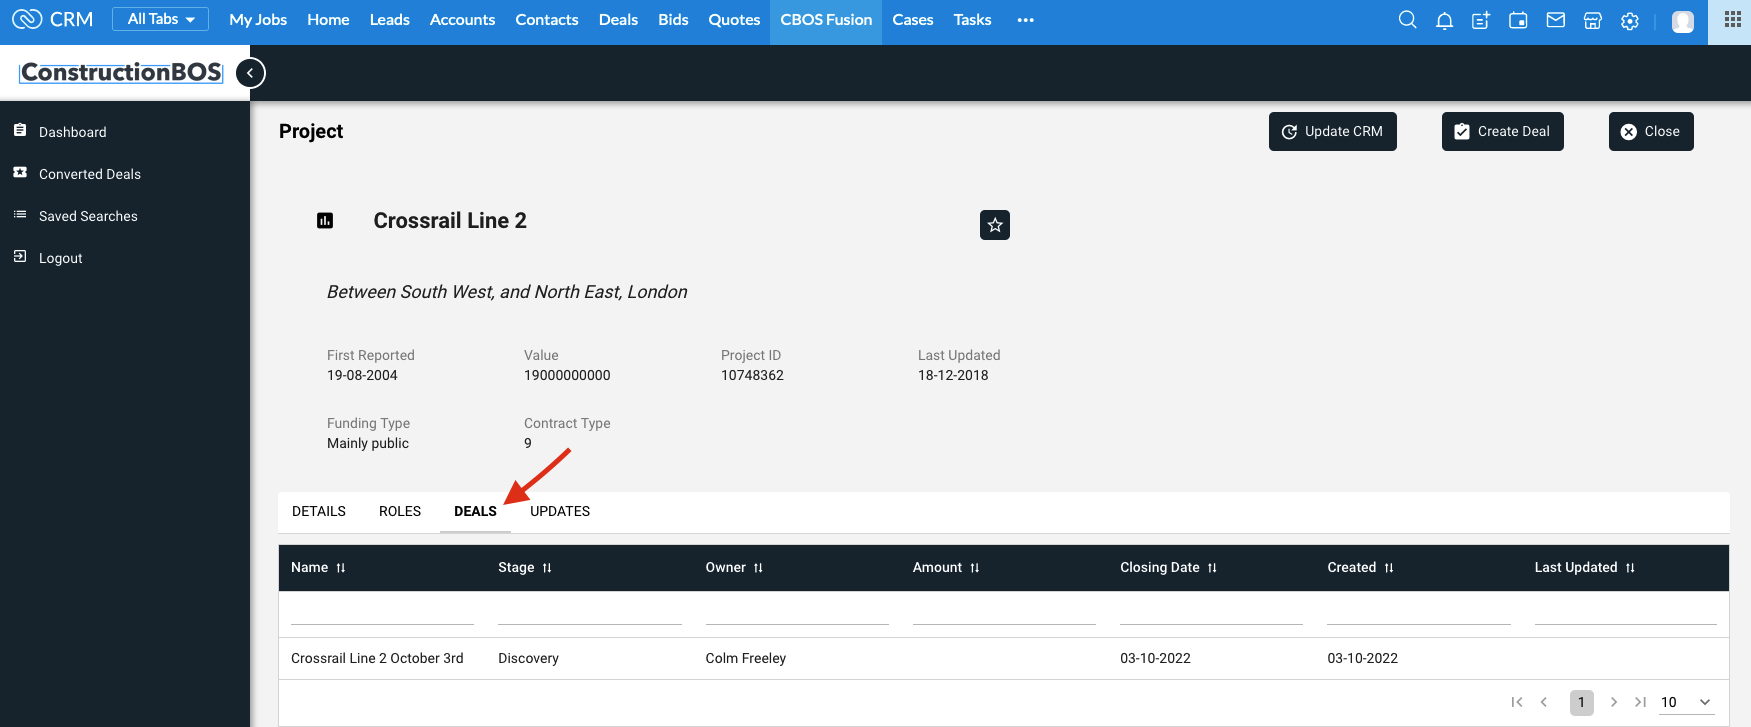Open the Cases module

coord(912,19)
